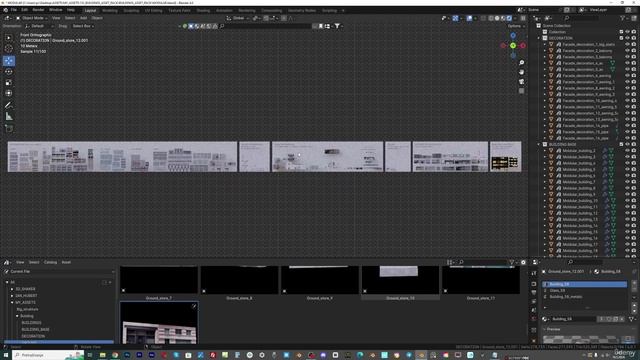Open asset browser display settings gear
Screen dimensions: 640x360
523,262
